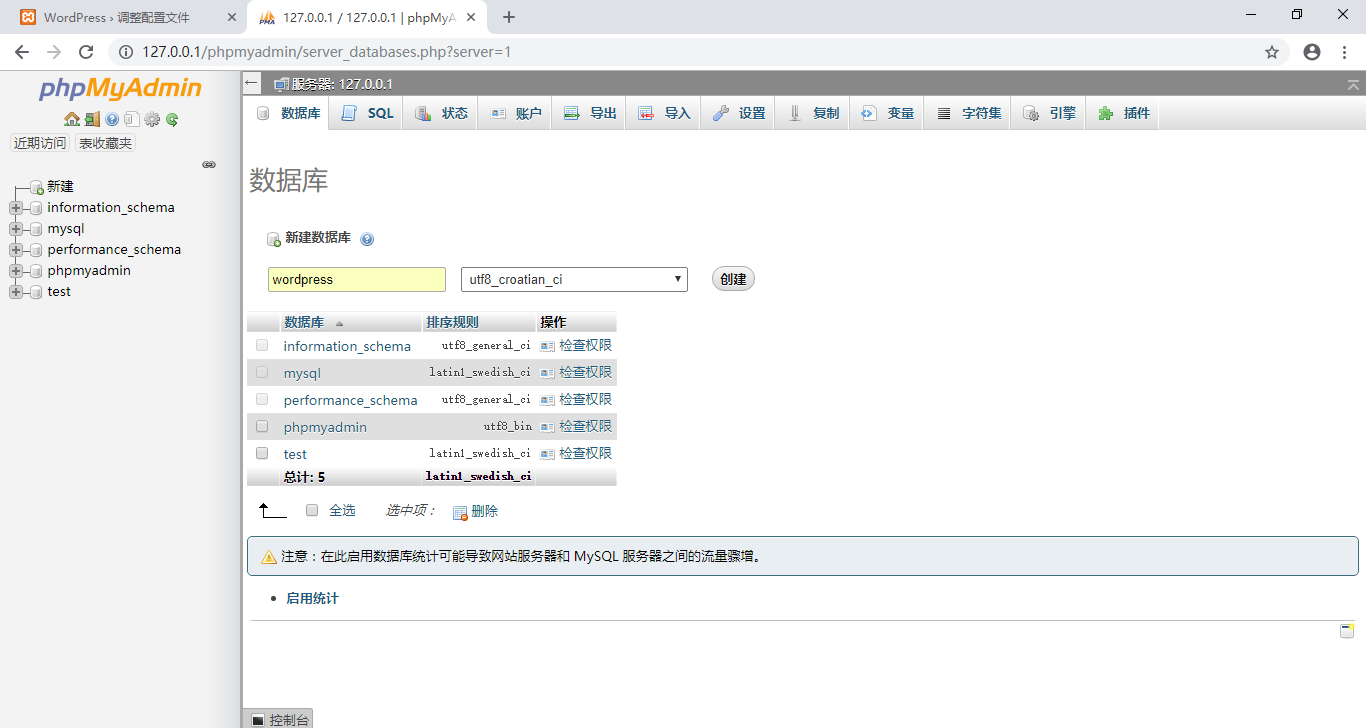Click the privileges icon in information_schema row
The width and height of the screenshot is (1366, 728).
(547, 346)
